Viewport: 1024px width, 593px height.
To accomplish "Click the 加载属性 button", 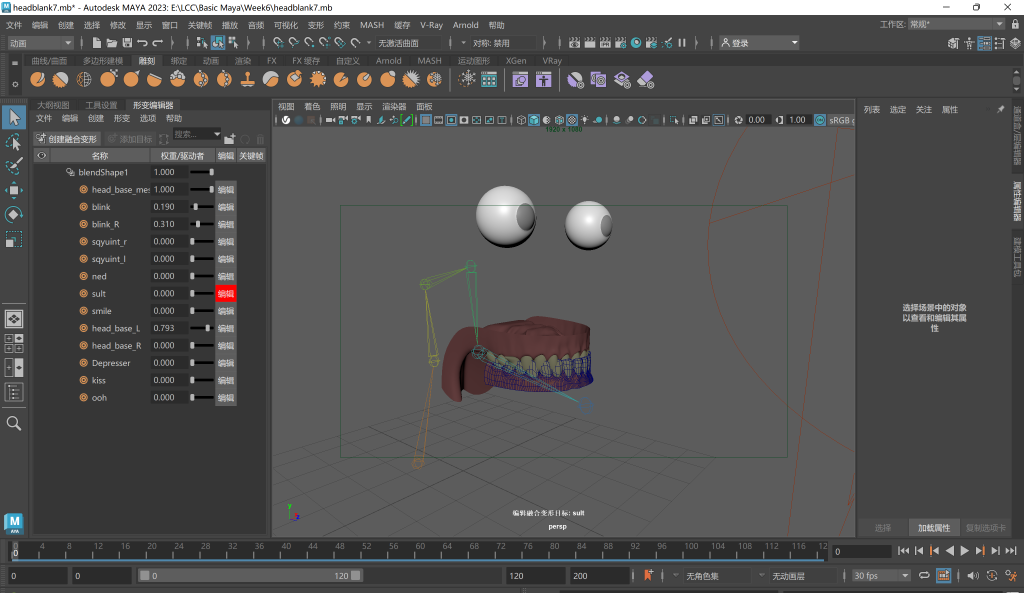I will pos(935,527).
